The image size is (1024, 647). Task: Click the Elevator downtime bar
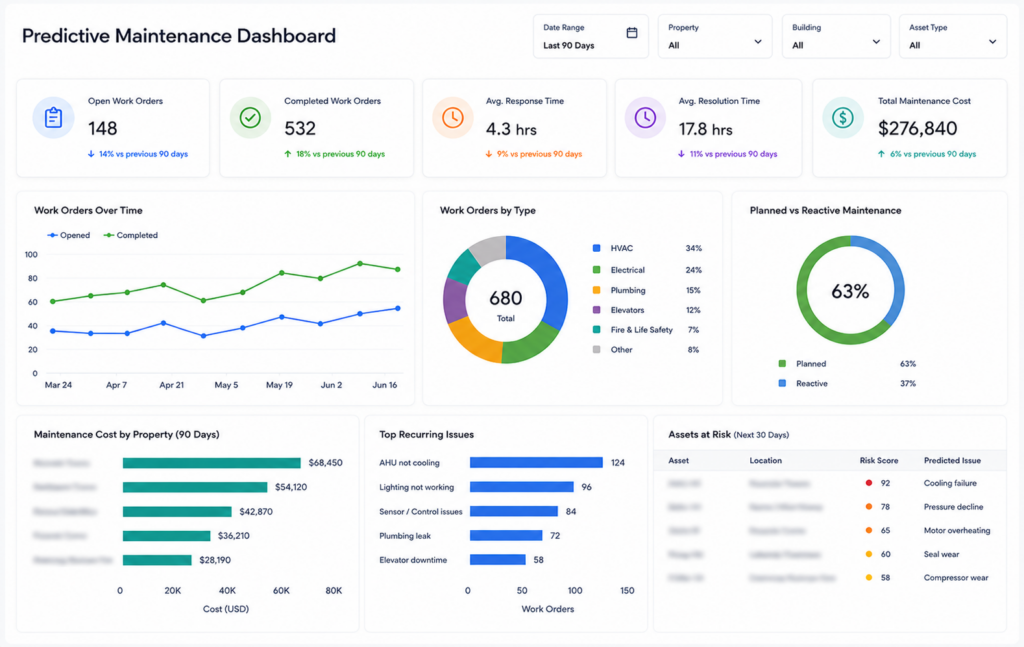pyautogui.click(x=498, y=560)
